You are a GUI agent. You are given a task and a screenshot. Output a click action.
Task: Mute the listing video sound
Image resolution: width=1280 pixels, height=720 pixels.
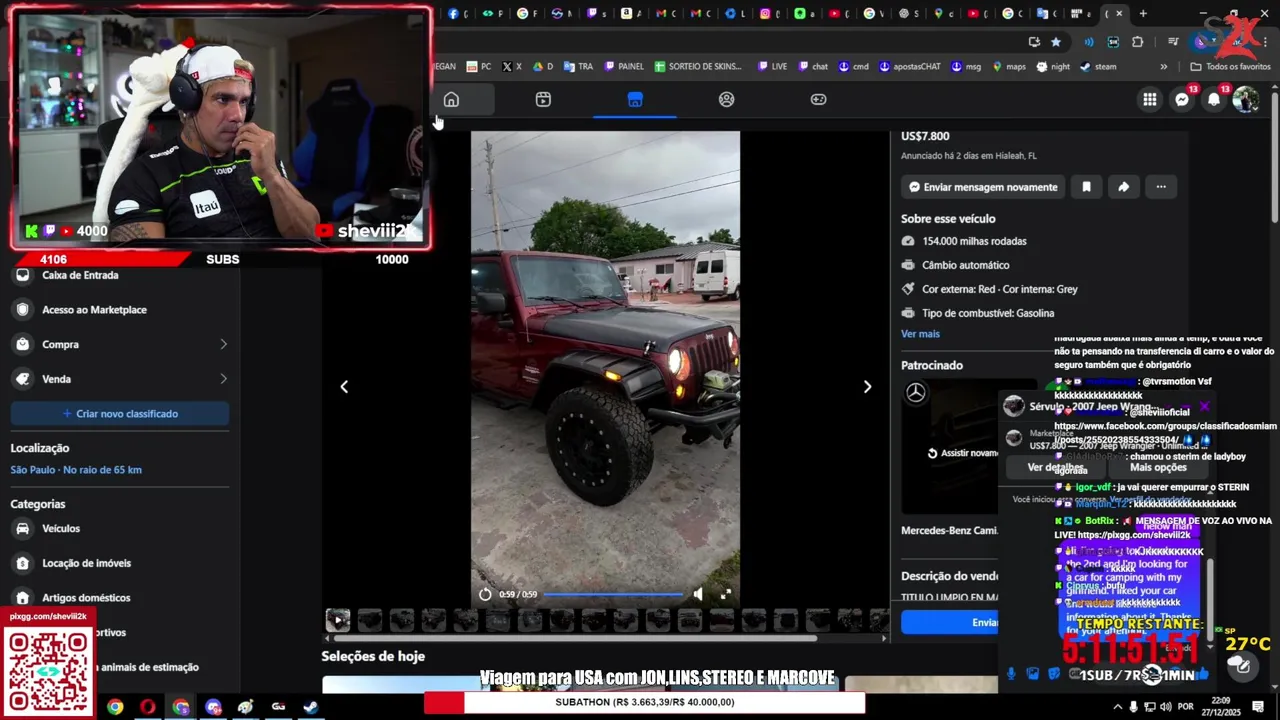pyautogui.click(x=698, y=594)
